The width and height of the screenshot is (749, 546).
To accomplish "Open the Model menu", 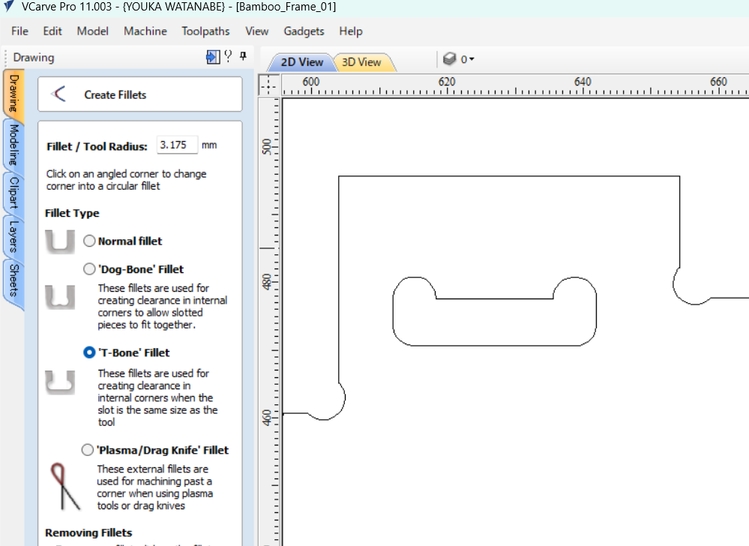I will 93,31.
